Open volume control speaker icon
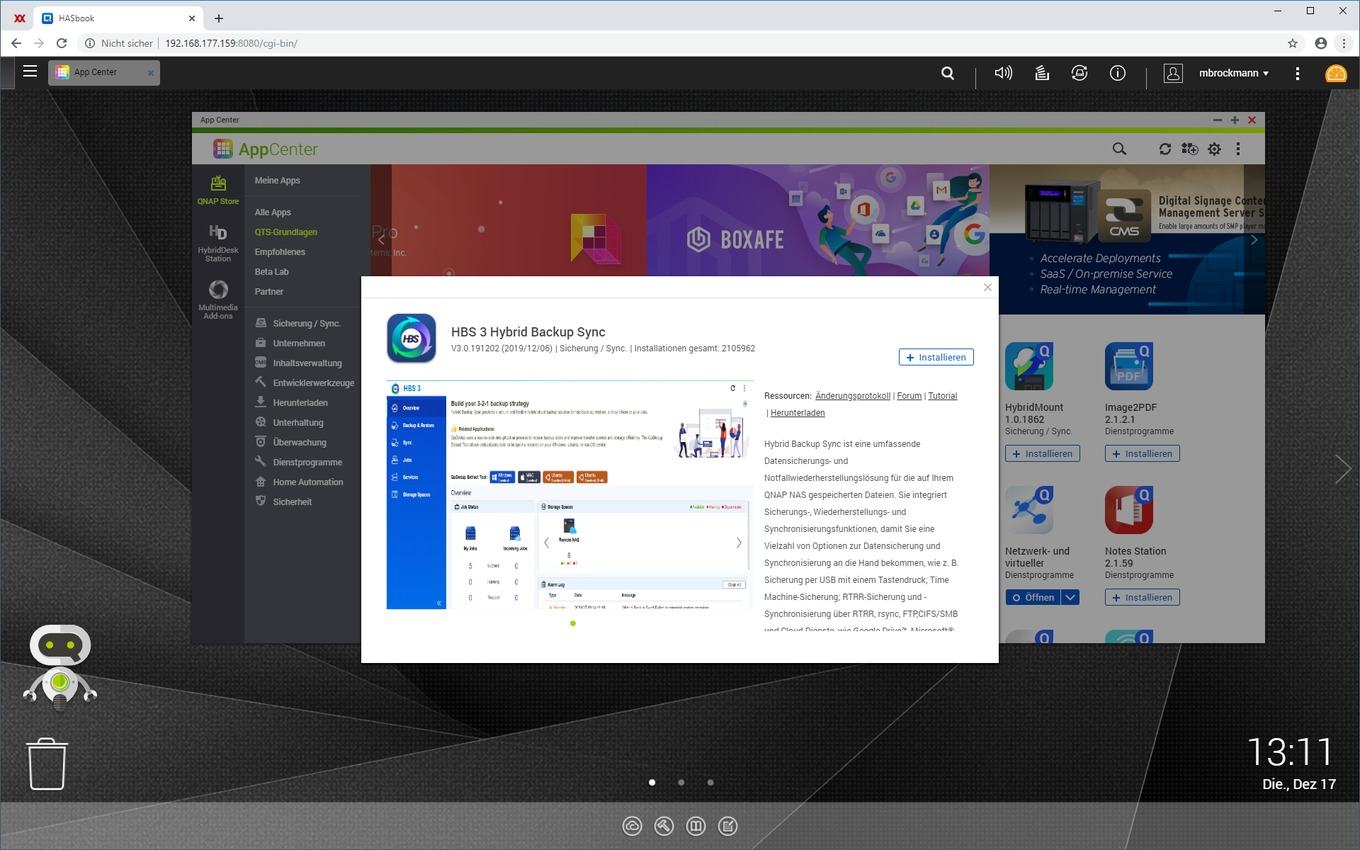 coord(1003,73)
